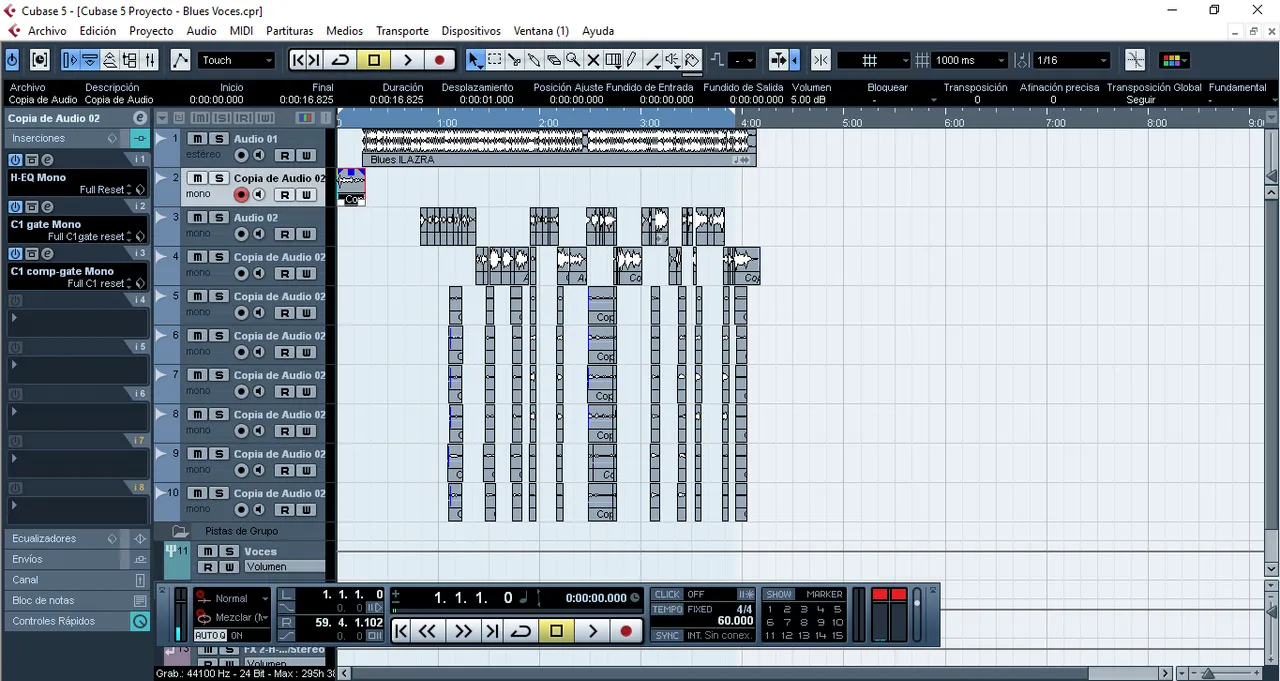
Task: Open the Archivo menu
Action: [x=47, y=31]
